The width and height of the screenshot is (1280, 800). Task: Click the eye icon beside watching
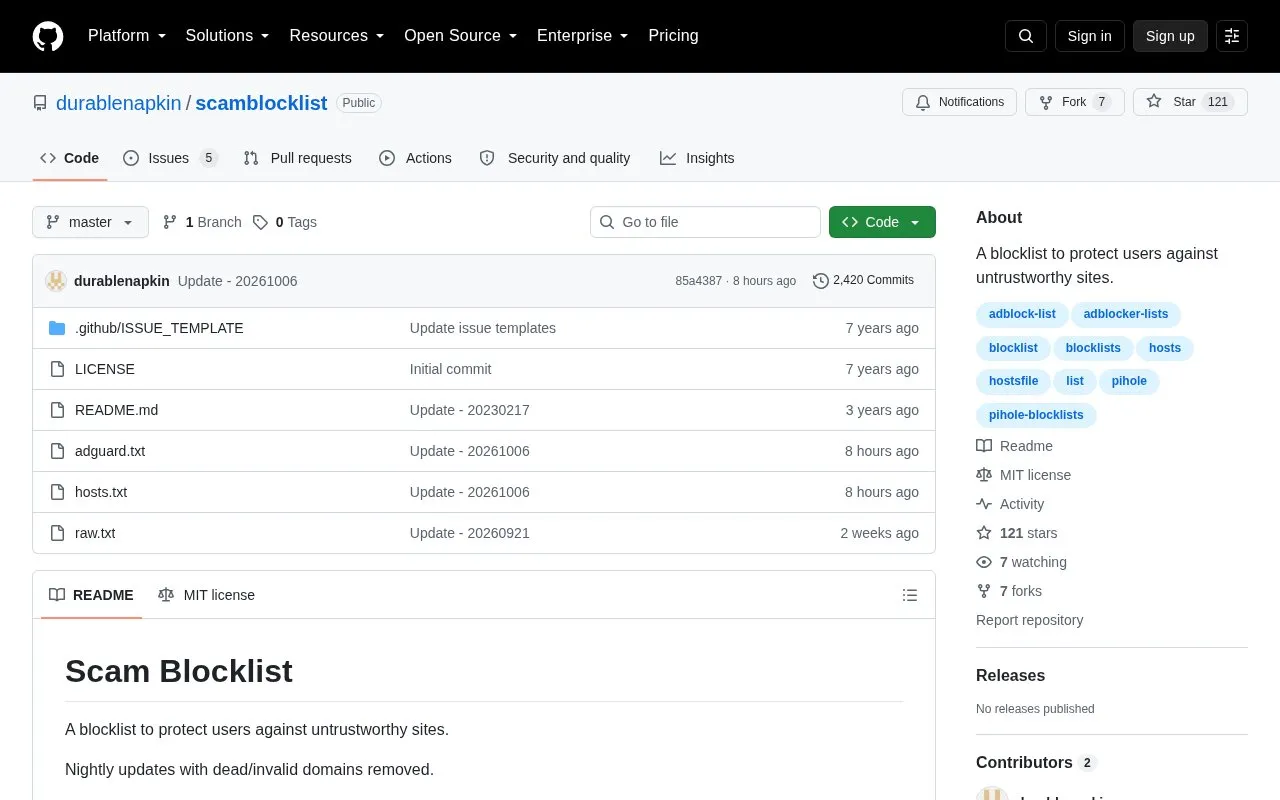(x=984, y=562)
